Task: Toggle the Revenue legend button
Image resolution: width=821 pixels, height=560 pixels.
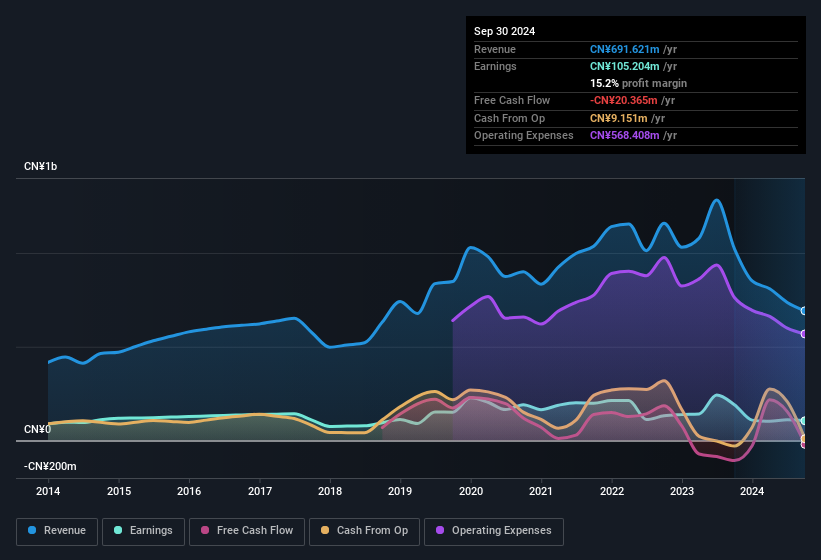Action: [x=57, y=531]
